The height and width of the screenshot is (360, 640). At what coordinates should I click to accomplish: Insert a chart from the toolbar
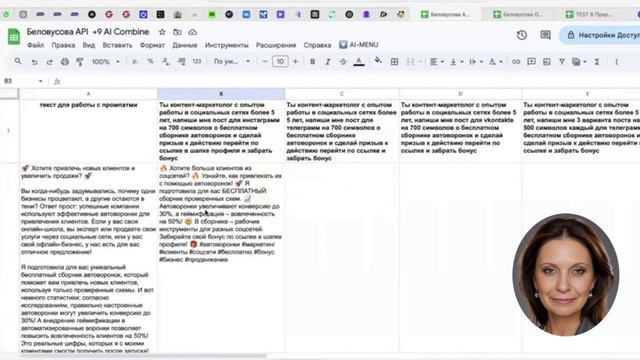(547, 62)
